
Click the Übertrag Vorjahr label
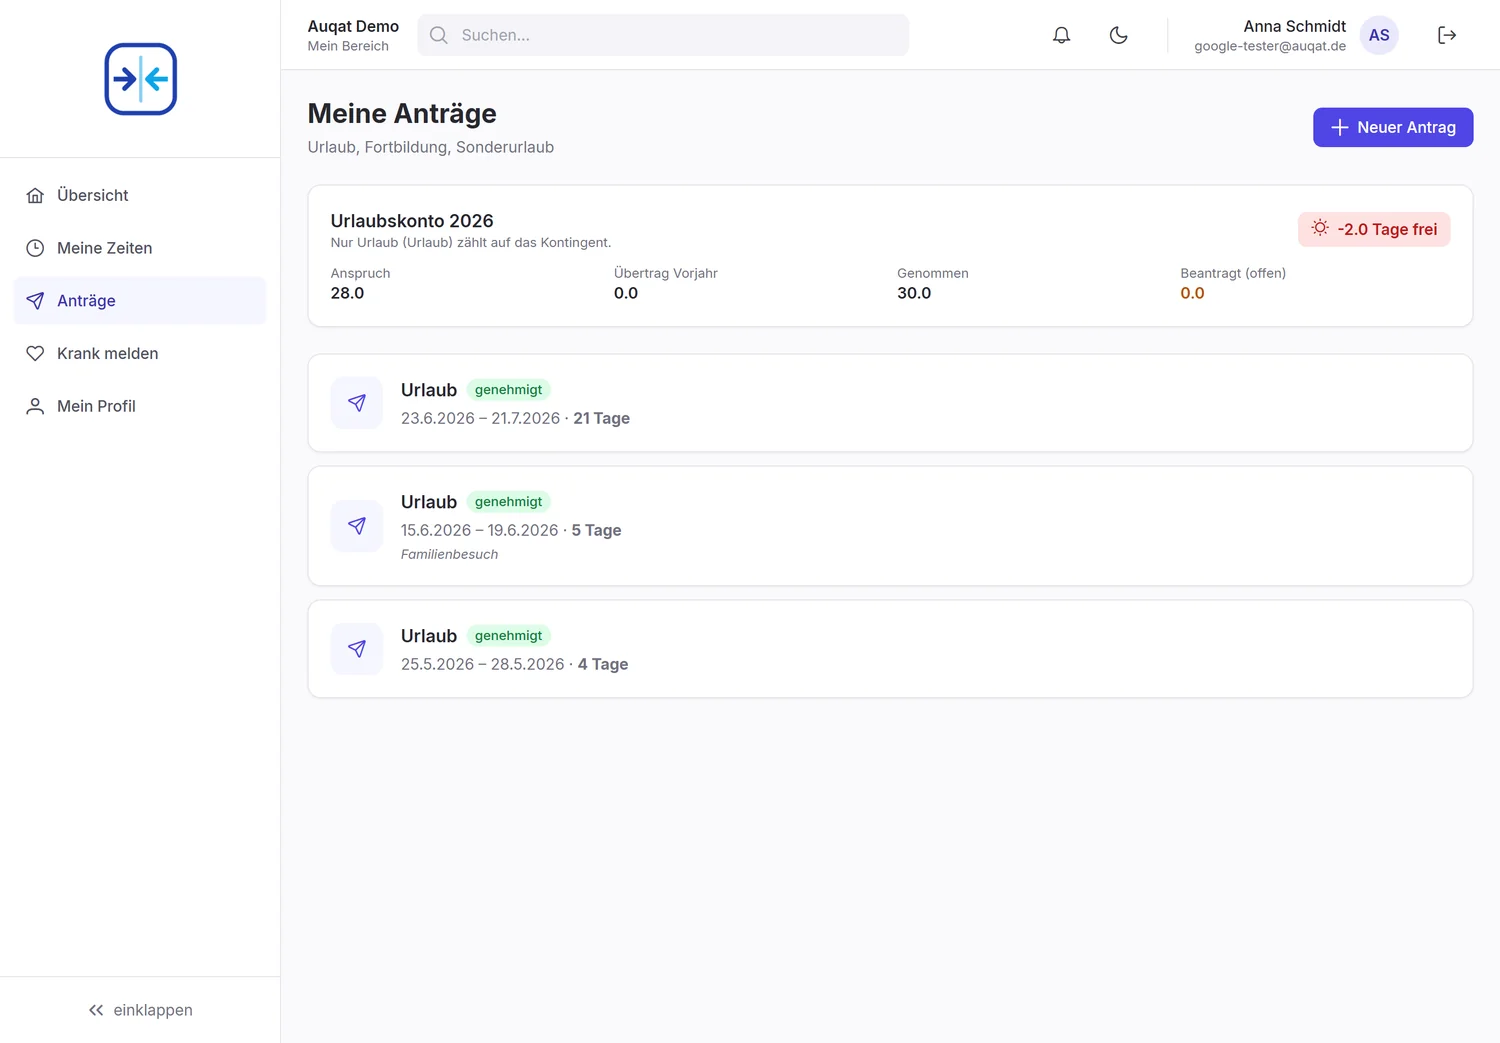[x=666, y=273]
